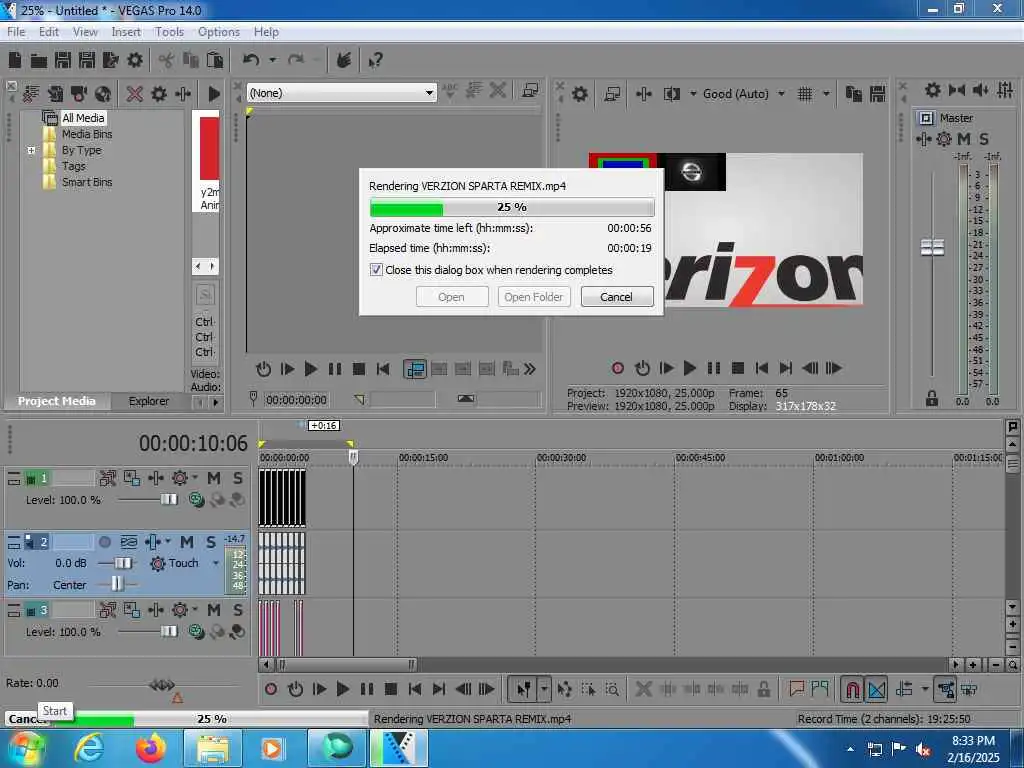The width and height of the screenshot is (1024, 768).
Task: Toggle Close this dialog box when rendering completes
Action: click(376, 270)
